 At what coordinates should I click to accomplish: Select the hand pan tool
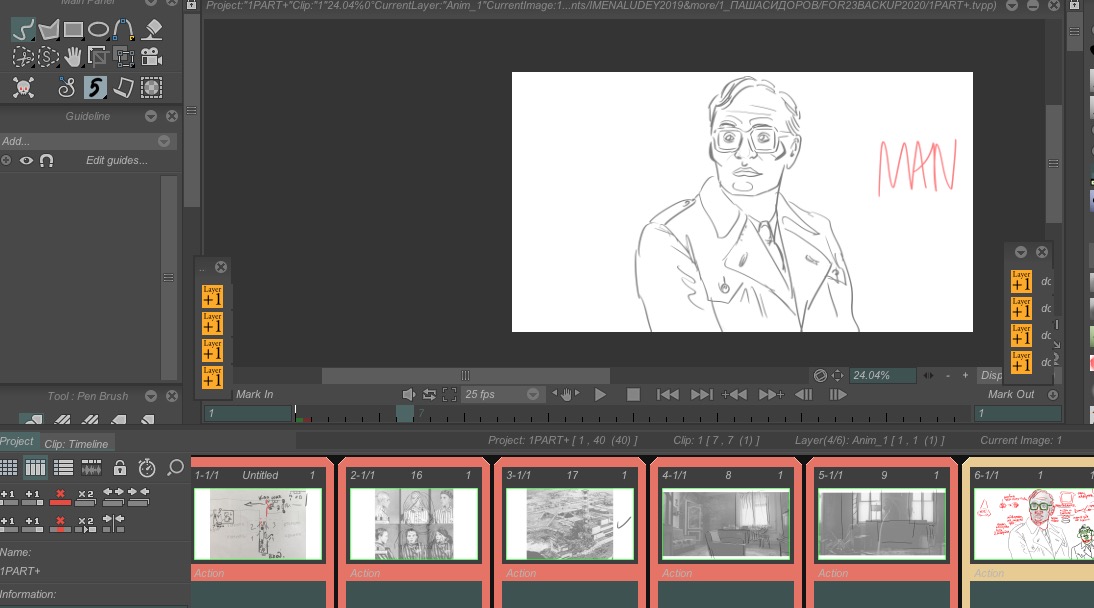pyautogui.click(x=73, y=57)
